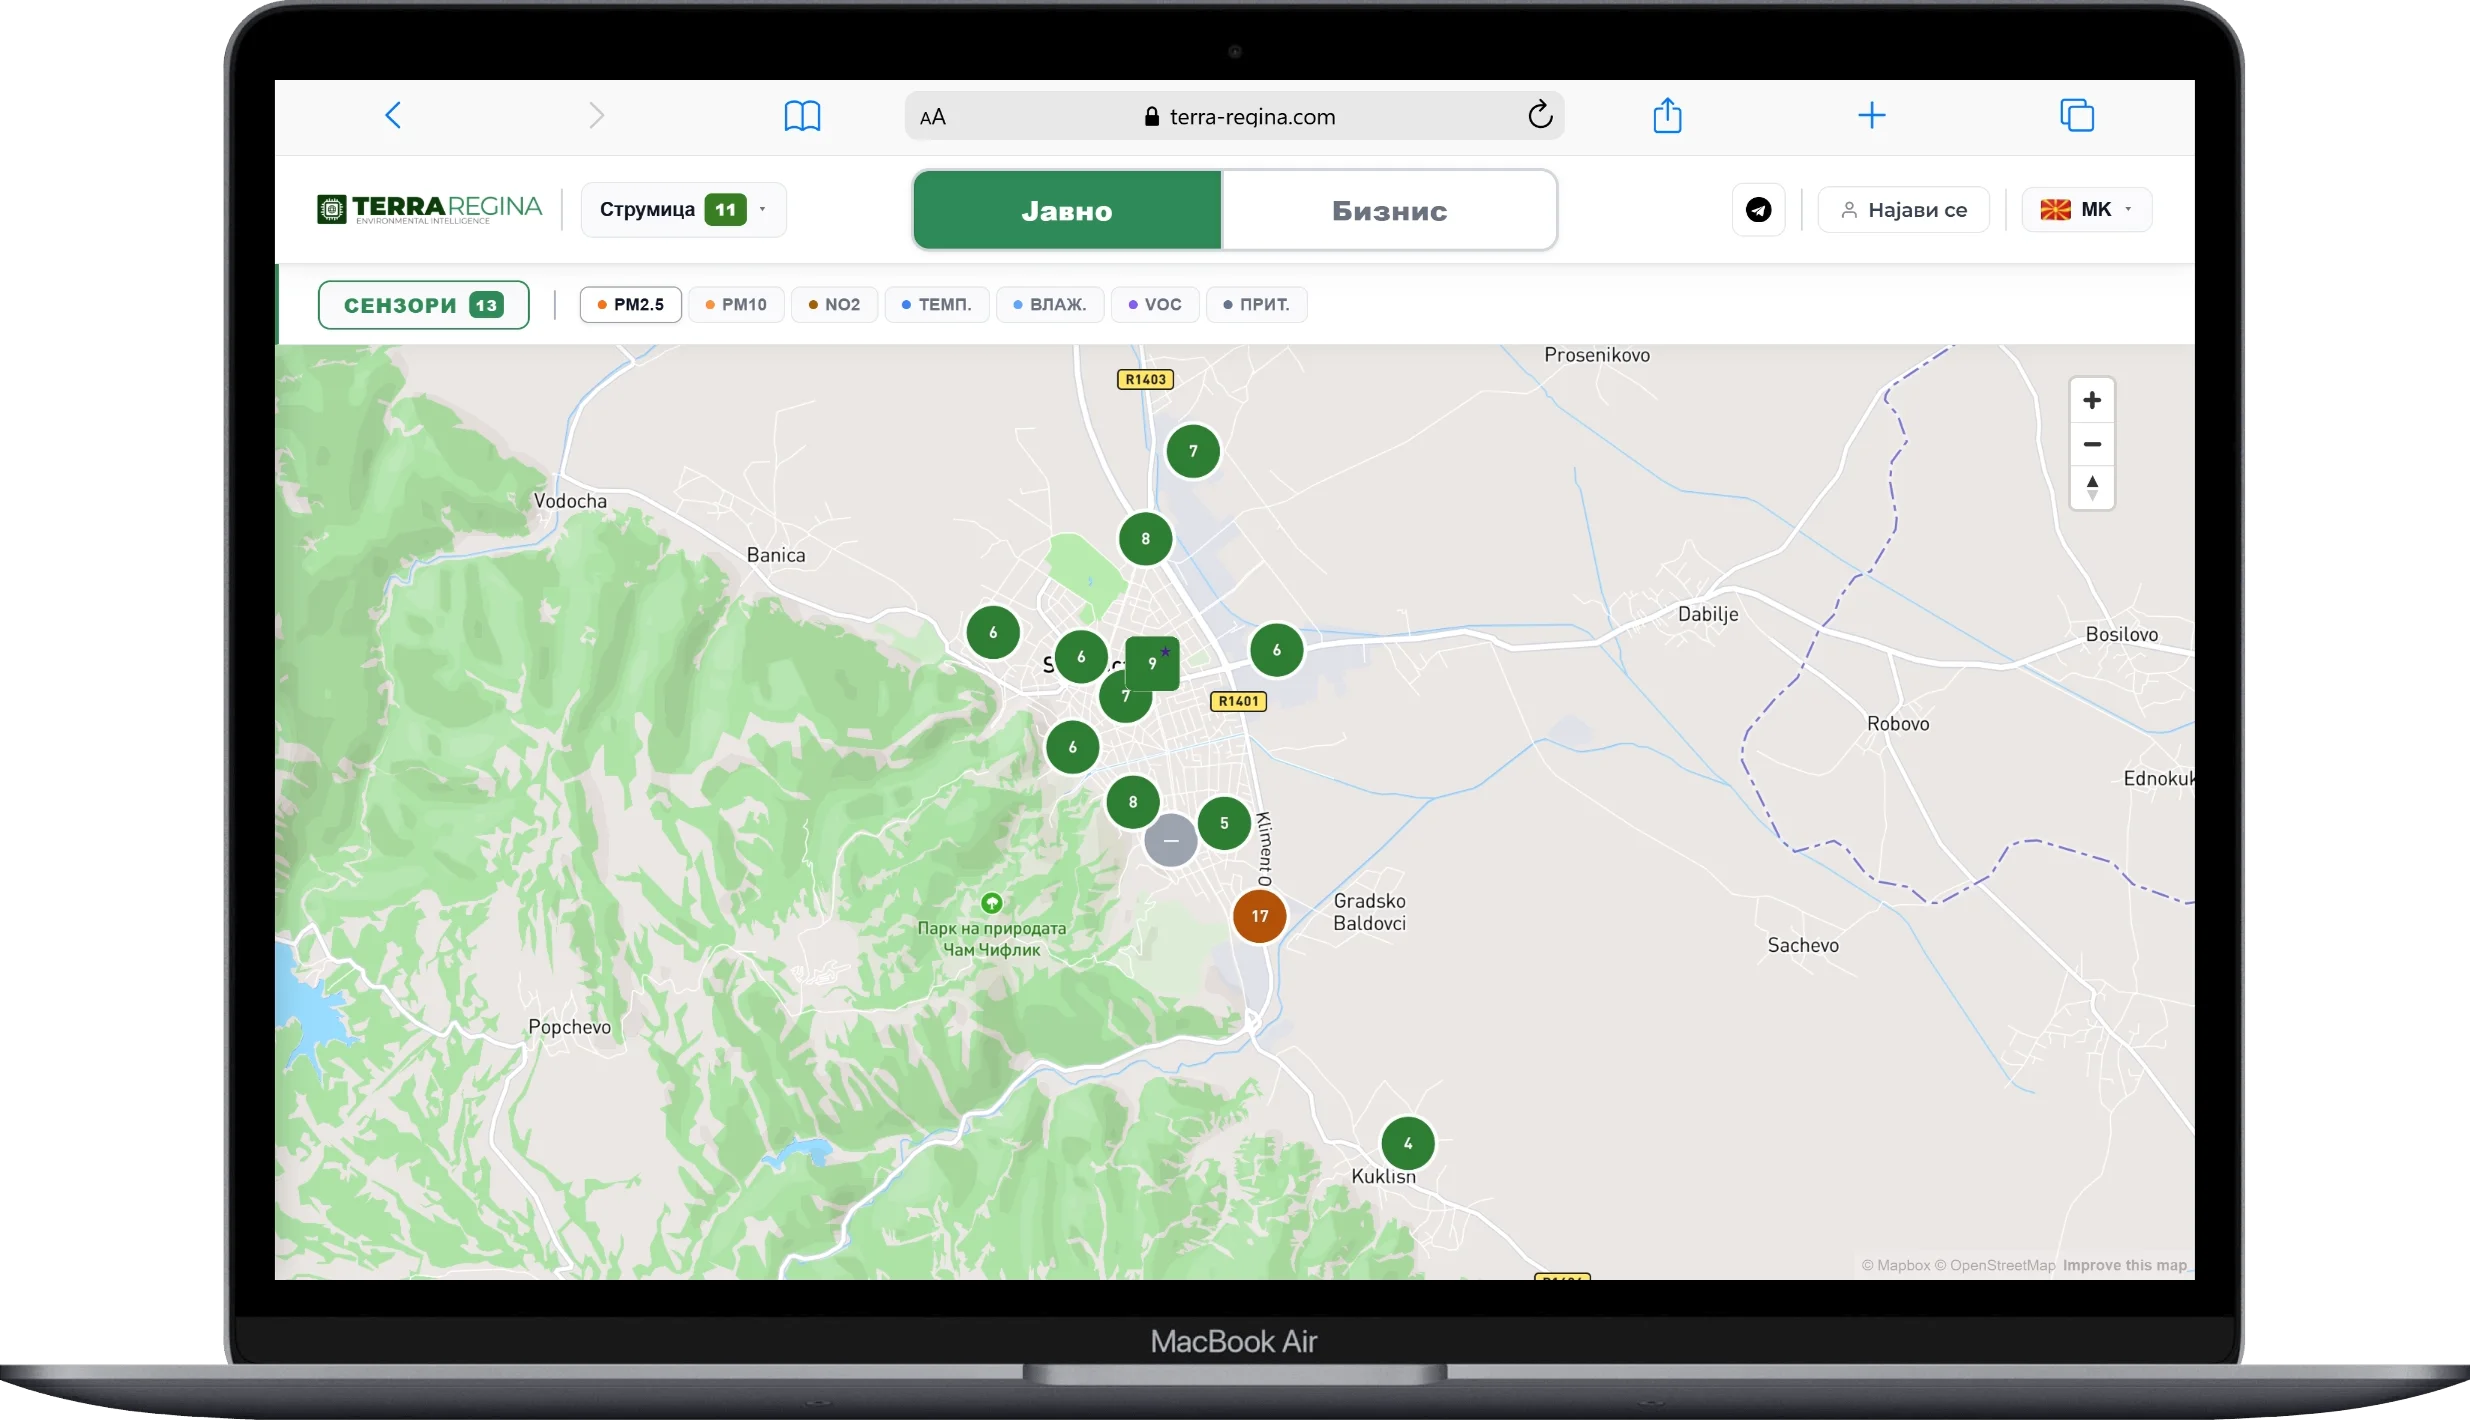Image resolution: width=2470 pixels, height=1420 pixels.
Task: Expand the Струмица city dropdown
Action: click(x=683, y=209)
